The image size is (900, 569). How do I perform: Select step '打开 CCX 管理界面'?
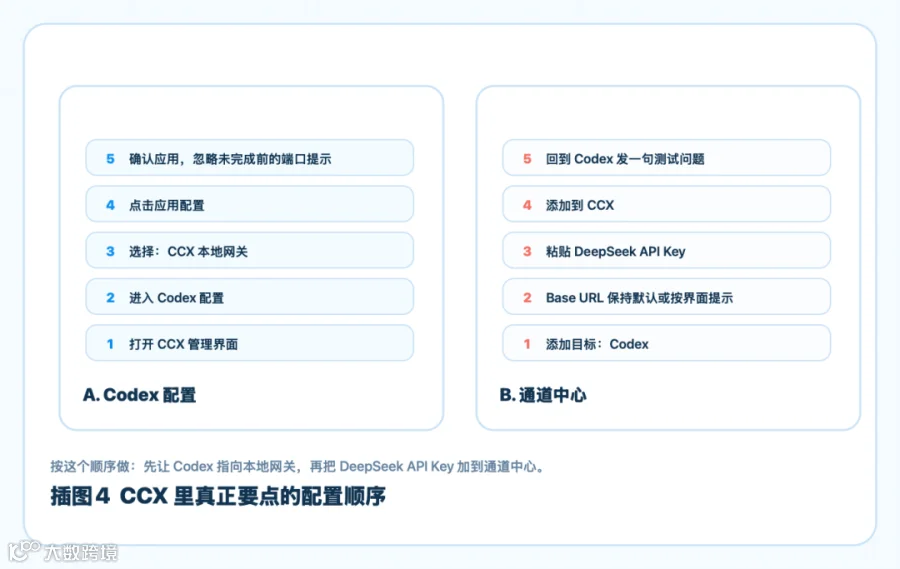point(250,343)
